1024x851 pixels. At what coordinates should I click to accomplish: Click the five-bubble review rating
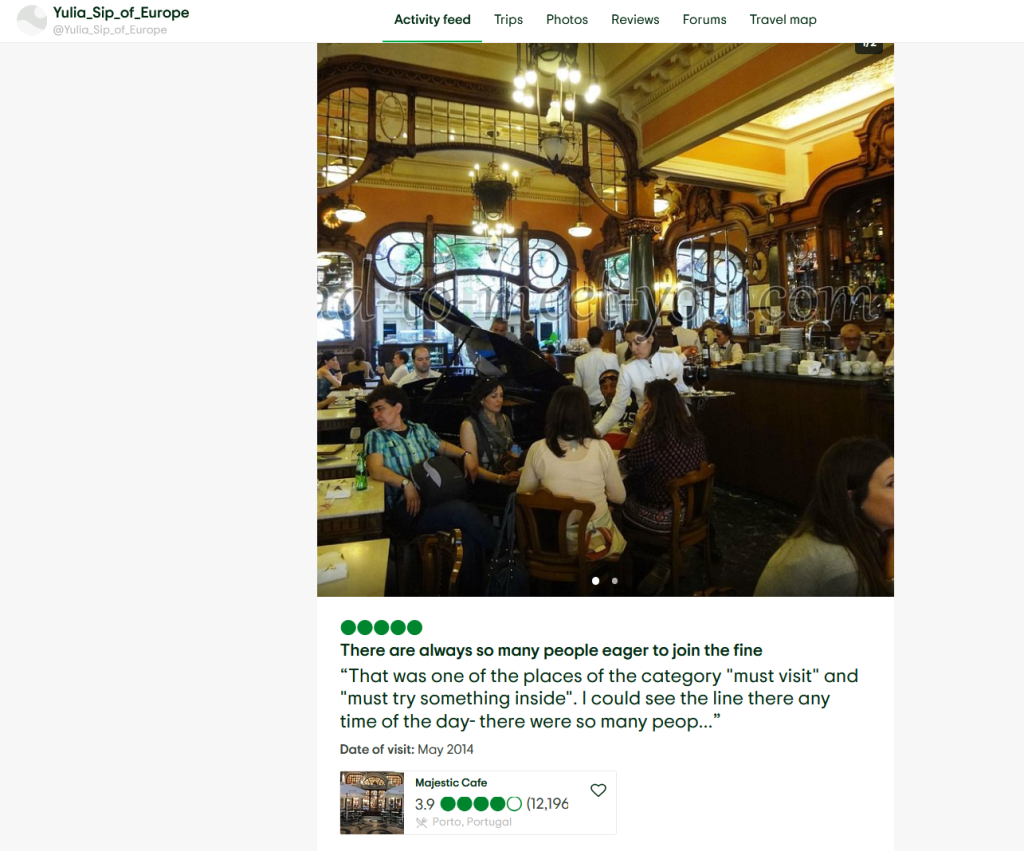point(381,628)
